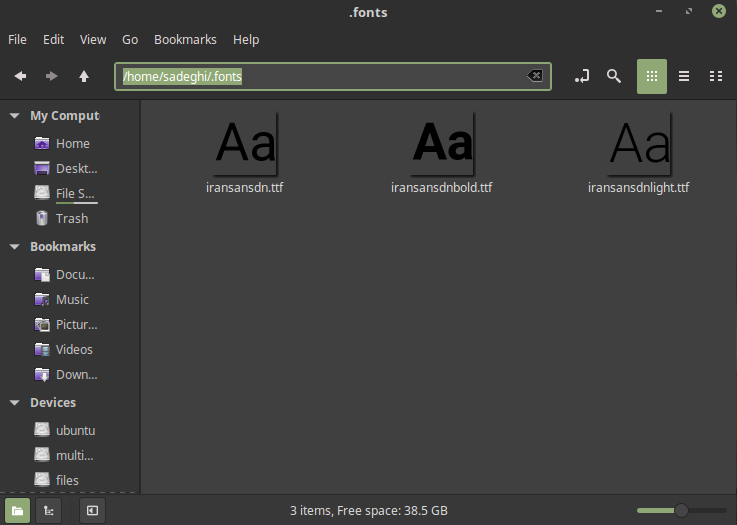Open the Music bookmark

coord(72,299)
